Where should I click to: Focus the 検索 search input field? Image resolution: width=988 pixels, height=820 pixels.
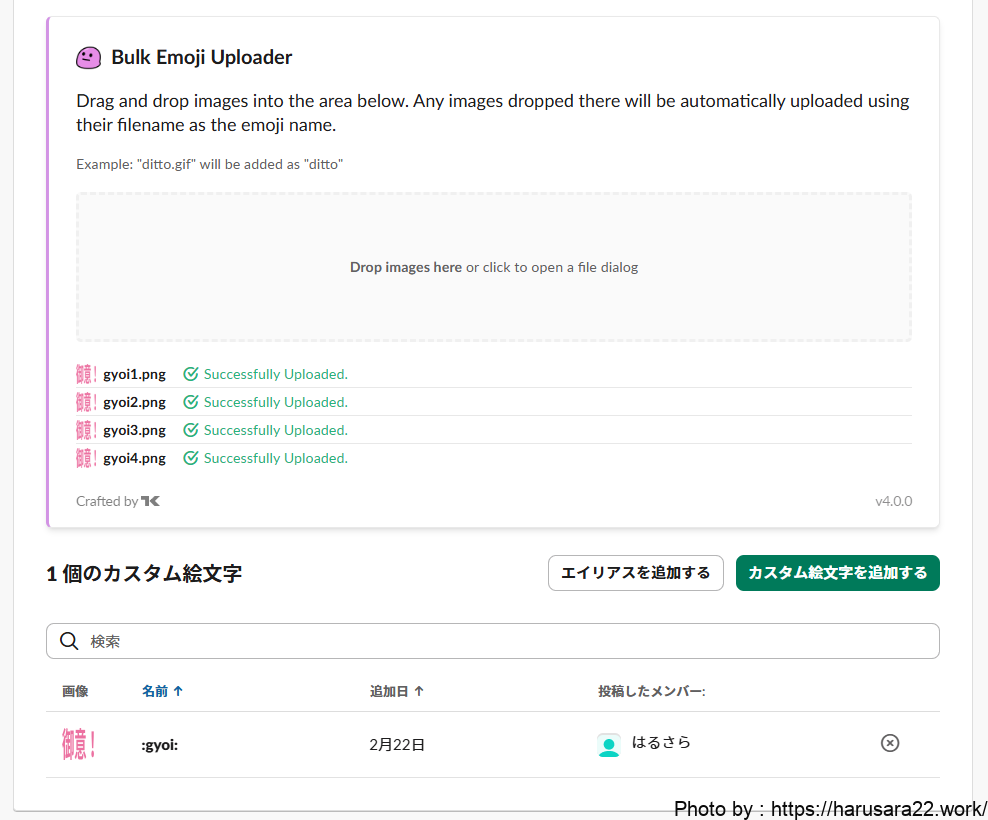(500, 641)
